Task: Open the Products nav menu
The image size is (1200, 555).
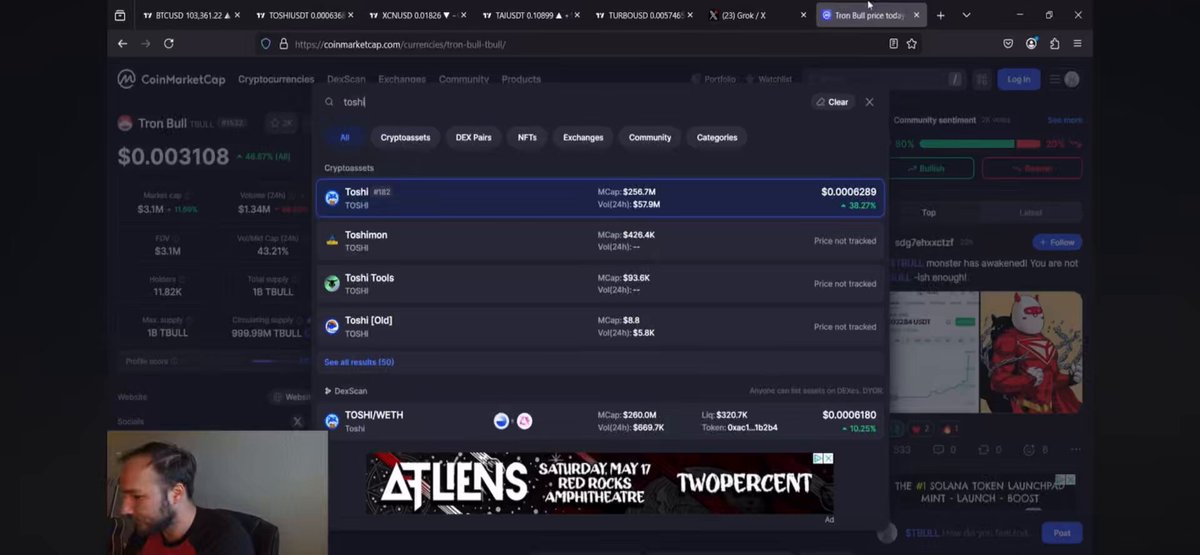Action: pyautogui.click(x=521, y=79)
